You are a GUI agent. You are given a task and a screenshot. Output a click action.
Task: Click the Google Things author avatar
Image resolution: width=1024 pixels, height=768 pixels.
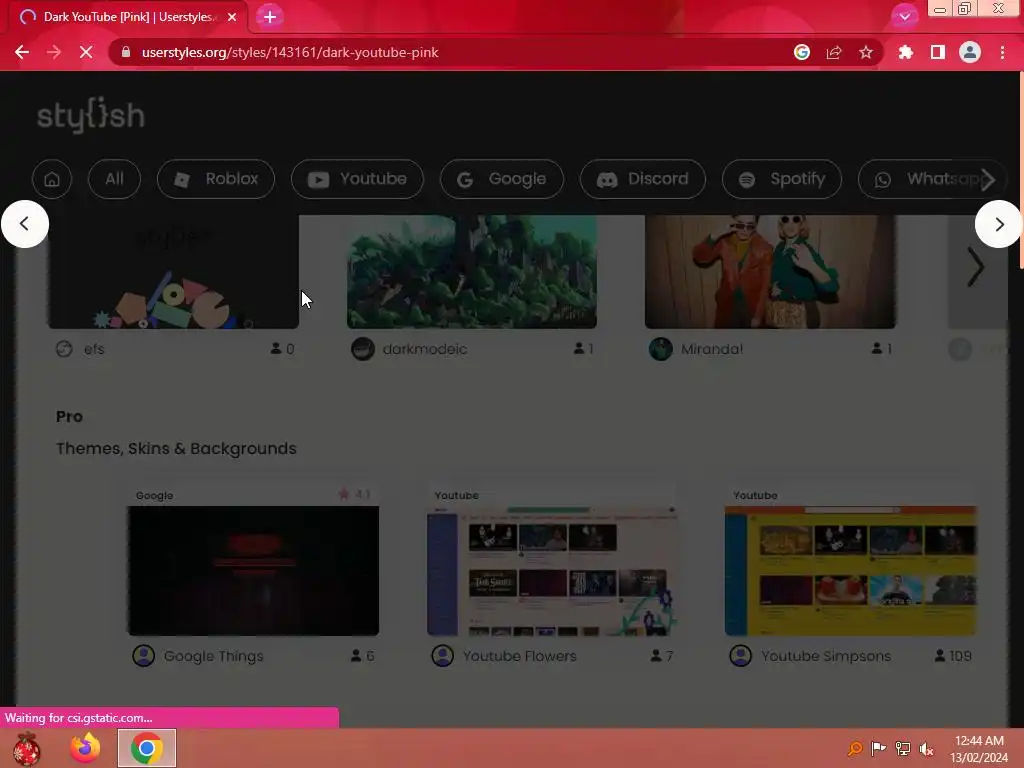click(144, 656)
